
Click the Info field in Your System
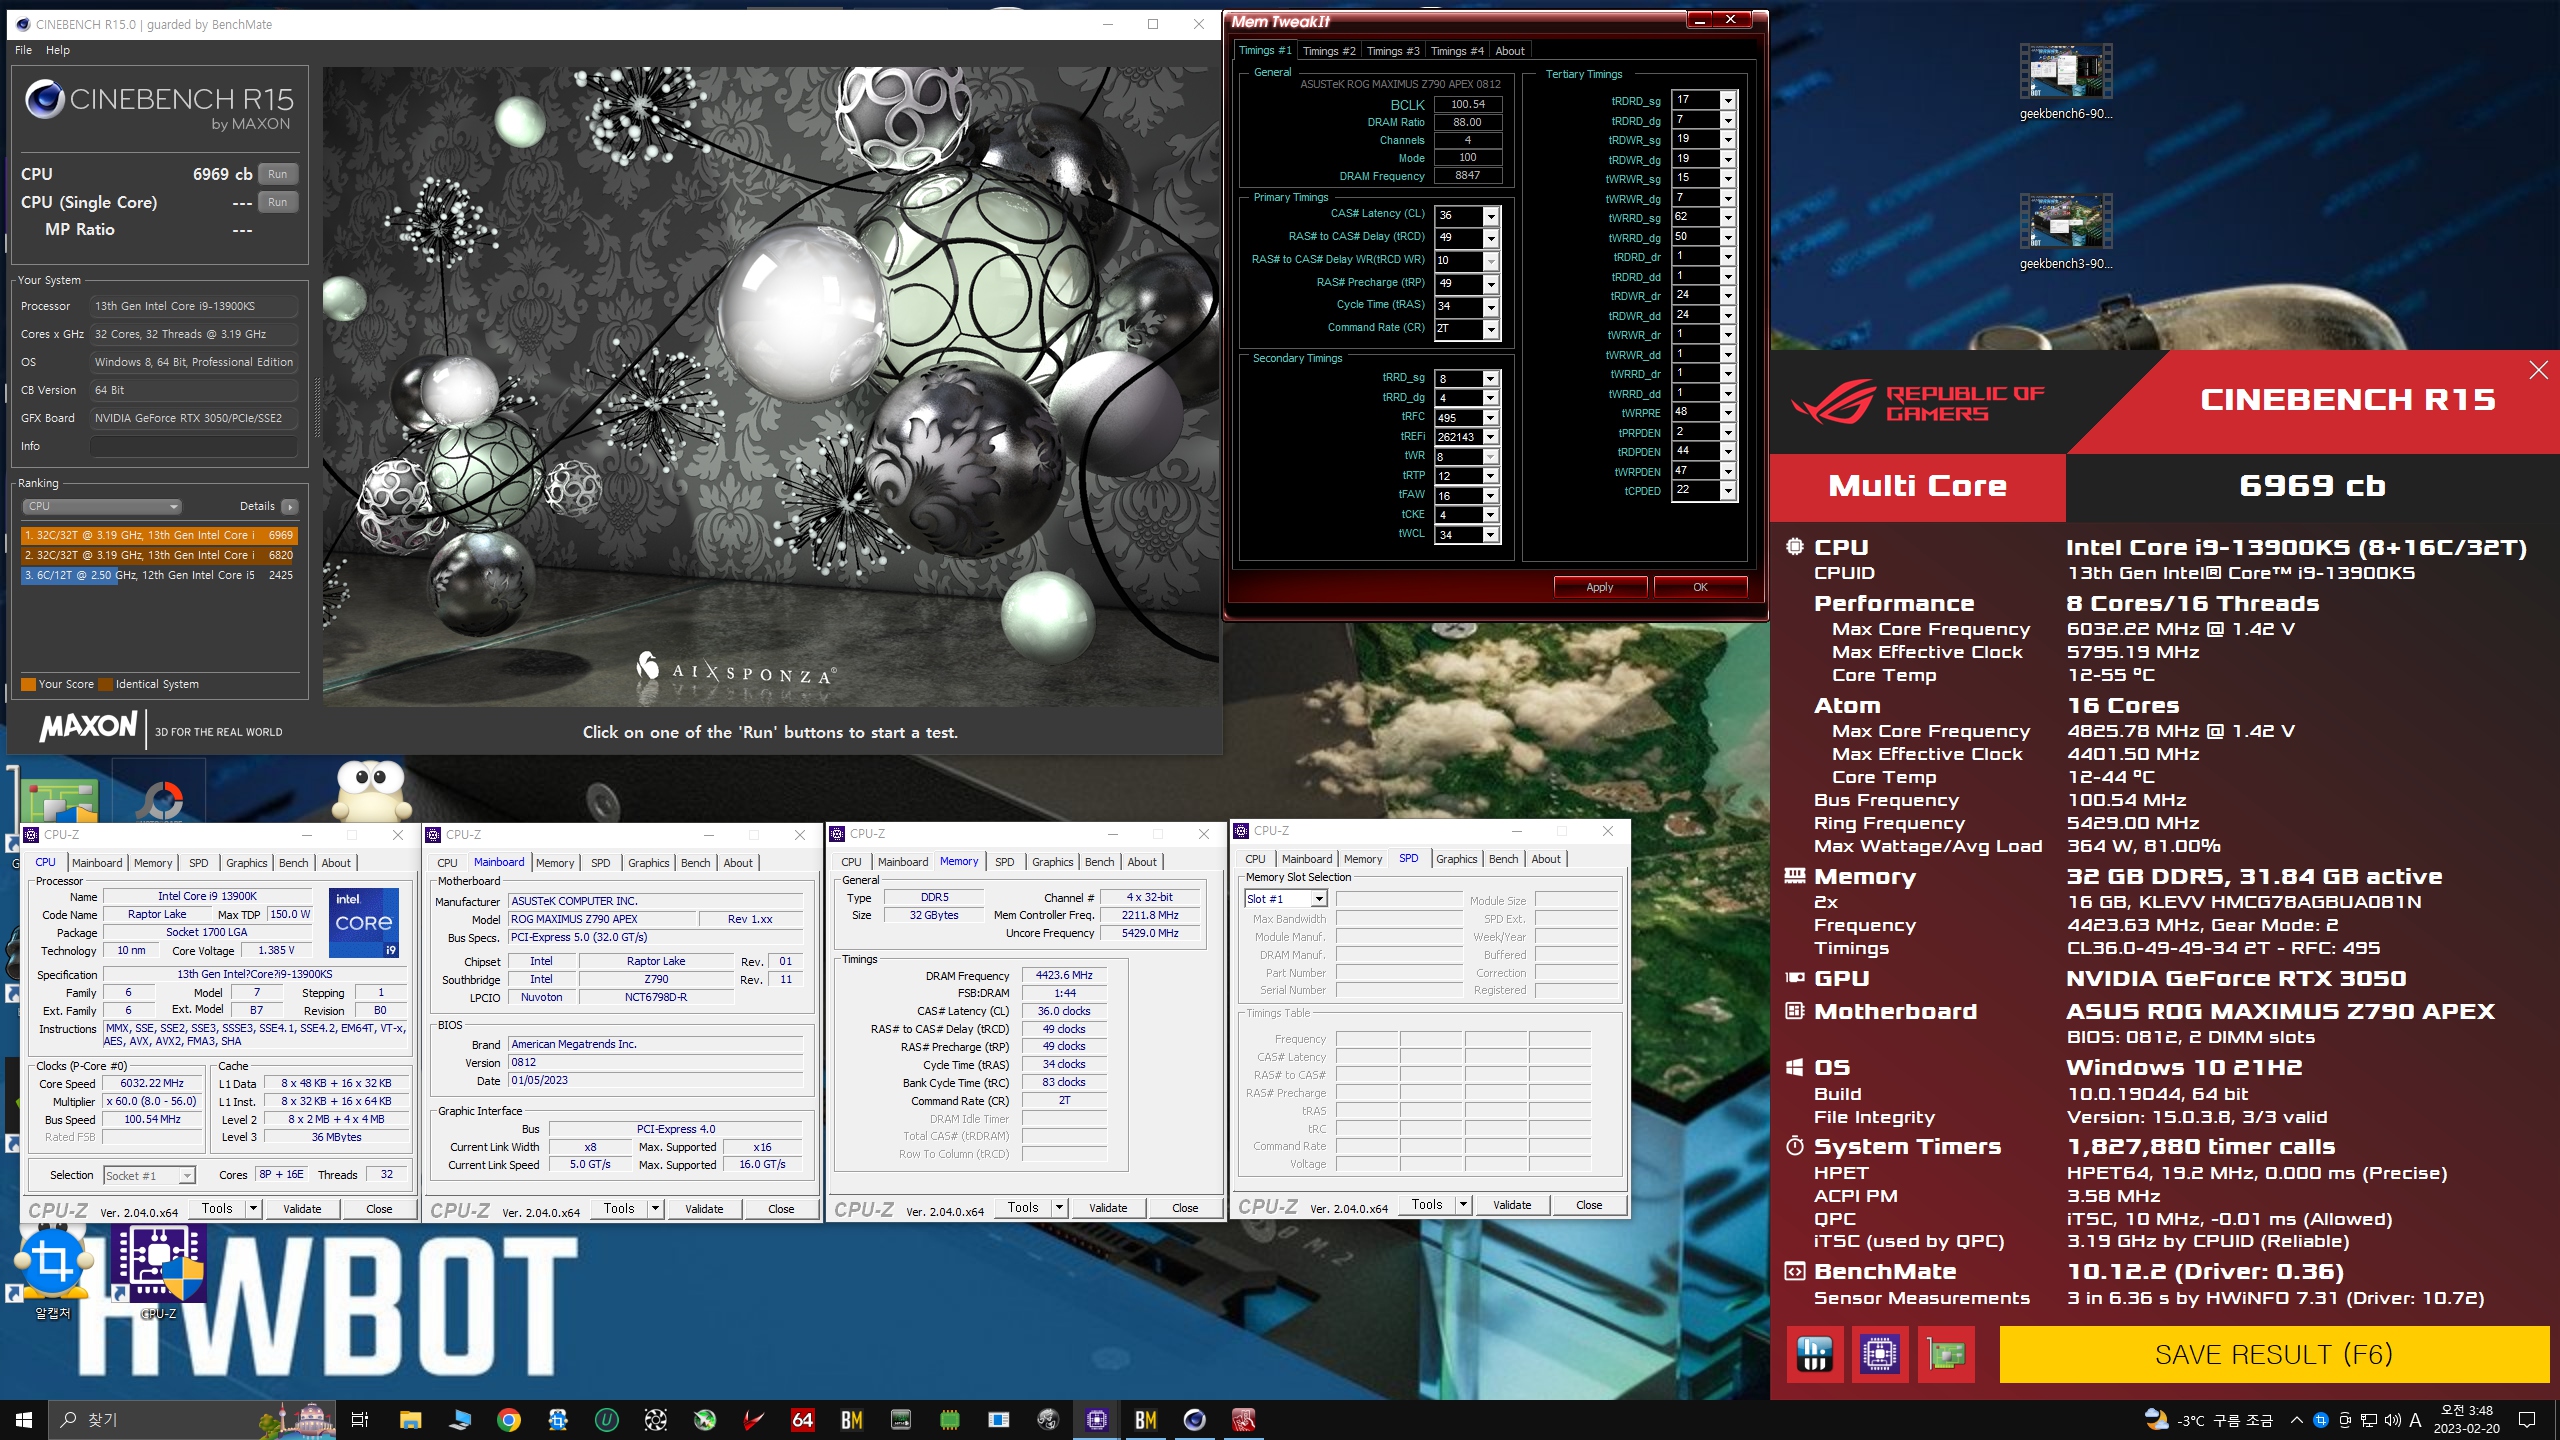(x=195, y=446)
